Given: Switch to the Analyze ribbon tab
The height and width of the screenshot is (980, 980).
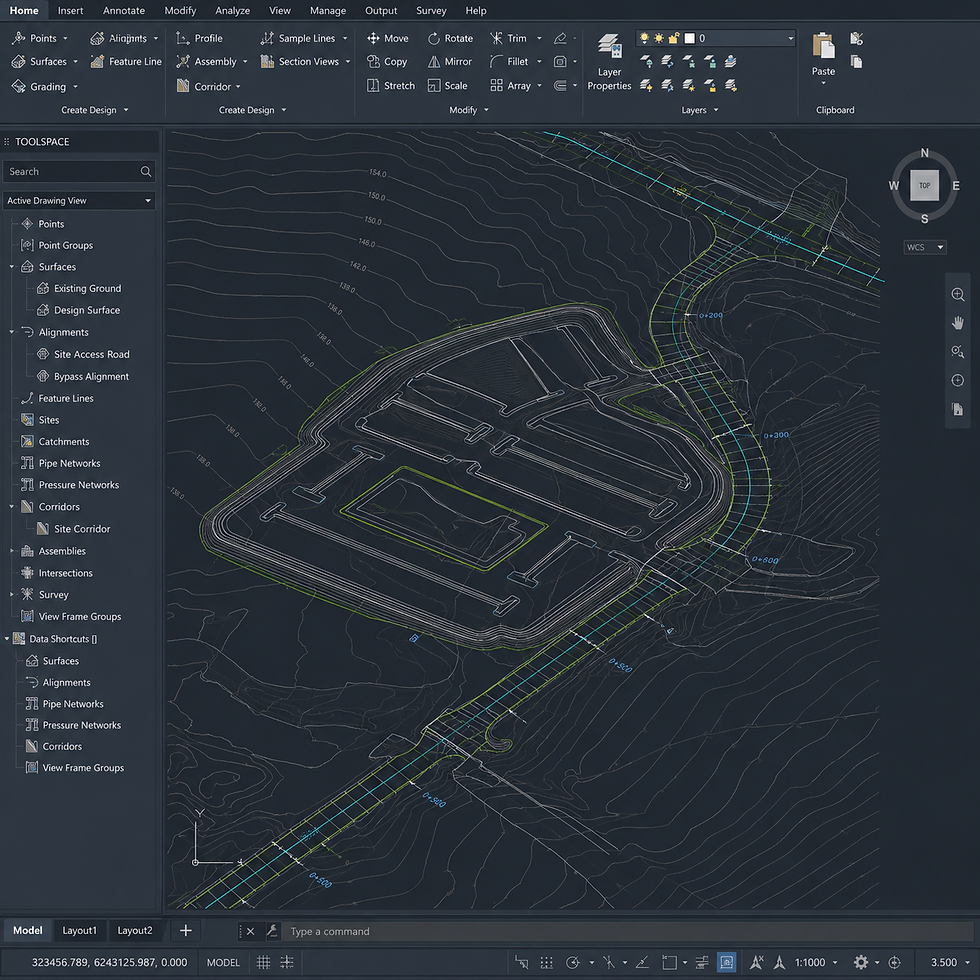Looking at the screenshot, I should (x=232, y=11).
